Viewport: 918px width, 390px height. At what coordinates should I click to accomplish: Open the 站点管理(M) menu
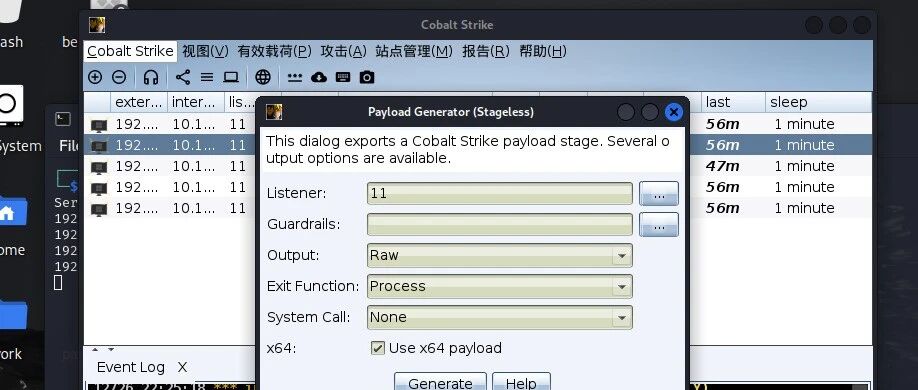point(414,52)
